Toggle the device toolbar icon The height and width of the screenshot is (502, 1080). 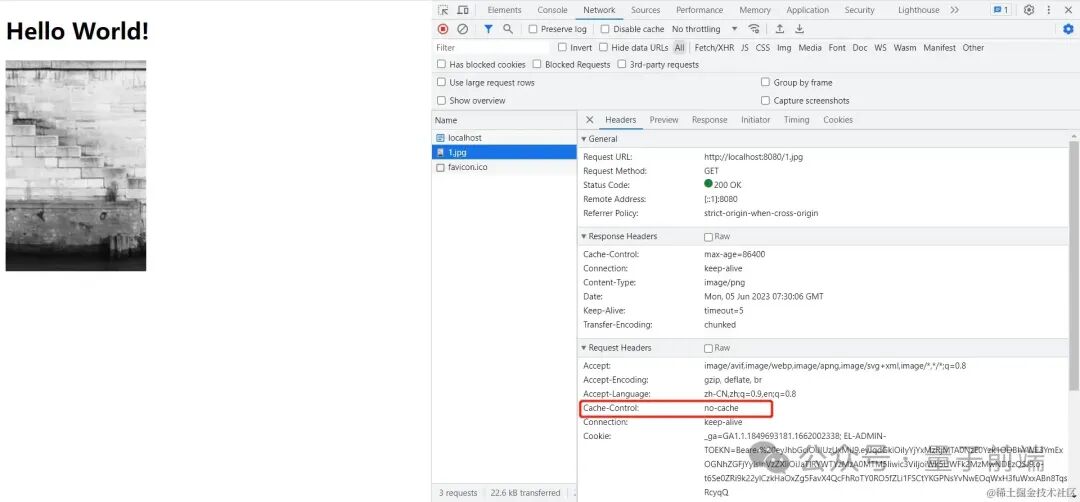(x=463, y=10)
